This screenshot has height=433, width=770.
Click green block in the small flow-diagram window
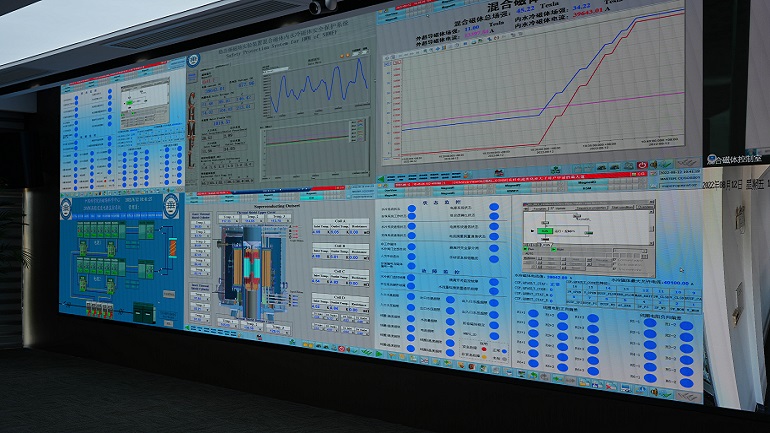click(545, 230)
